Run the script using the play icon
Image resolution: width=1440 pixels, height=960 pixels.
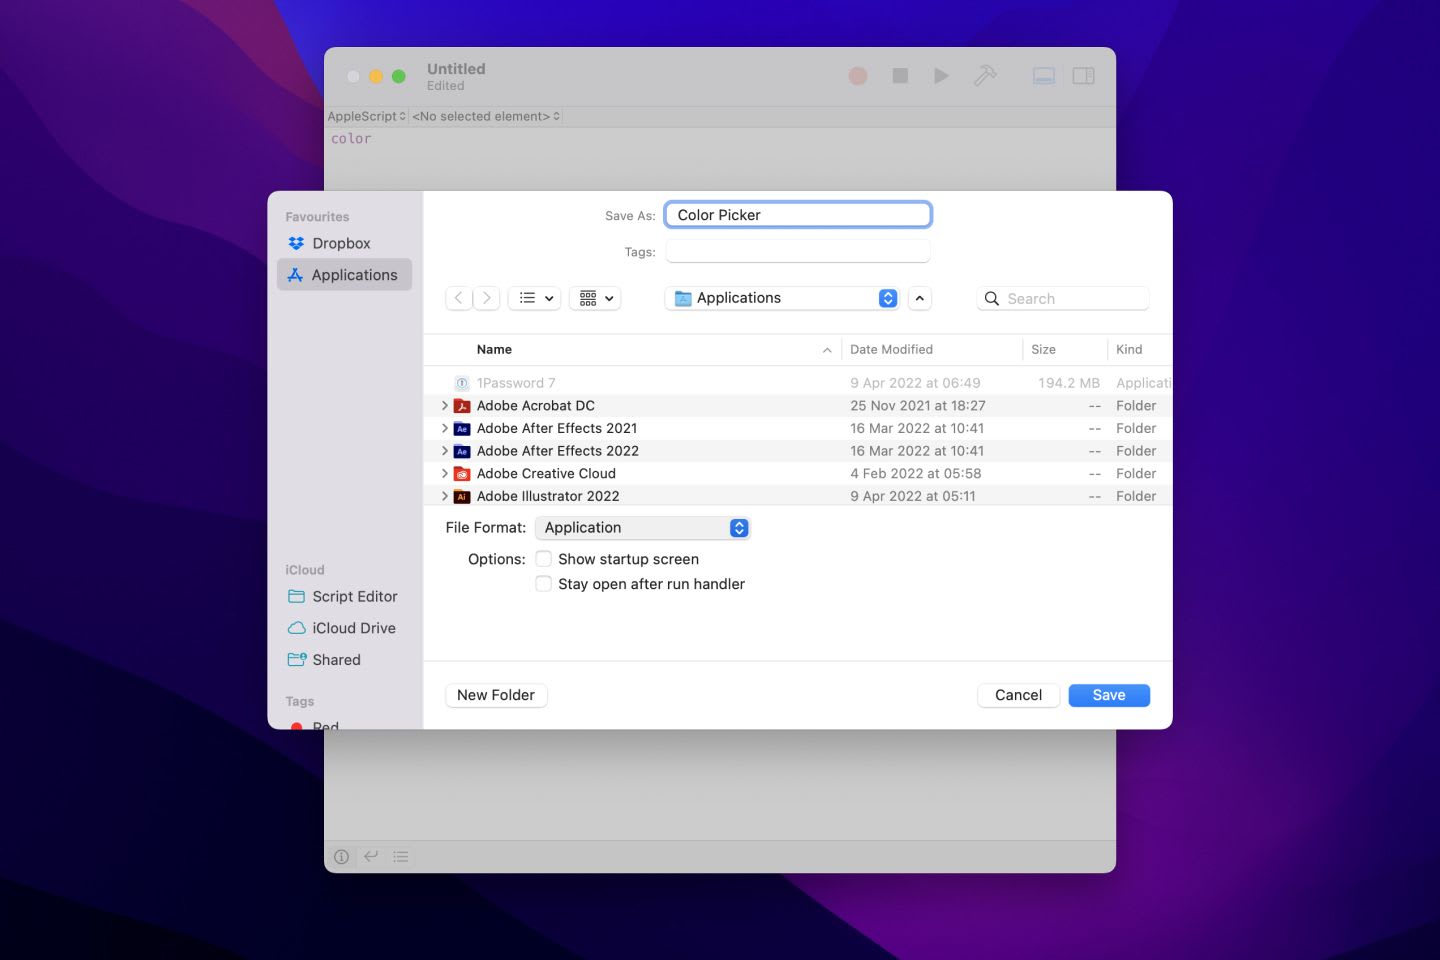(x=940, y=75)
